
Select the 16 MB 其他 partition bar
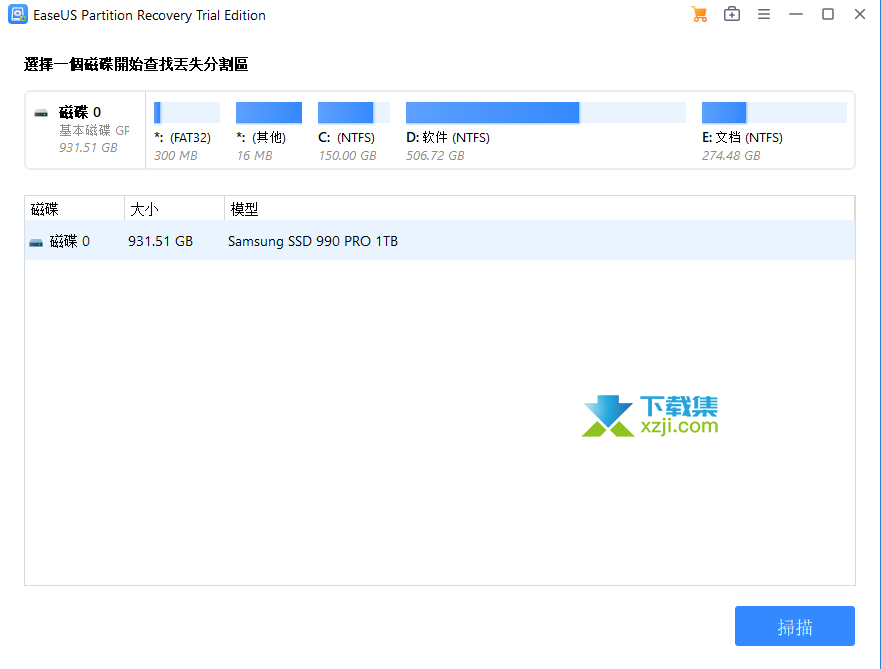(269, 112)
